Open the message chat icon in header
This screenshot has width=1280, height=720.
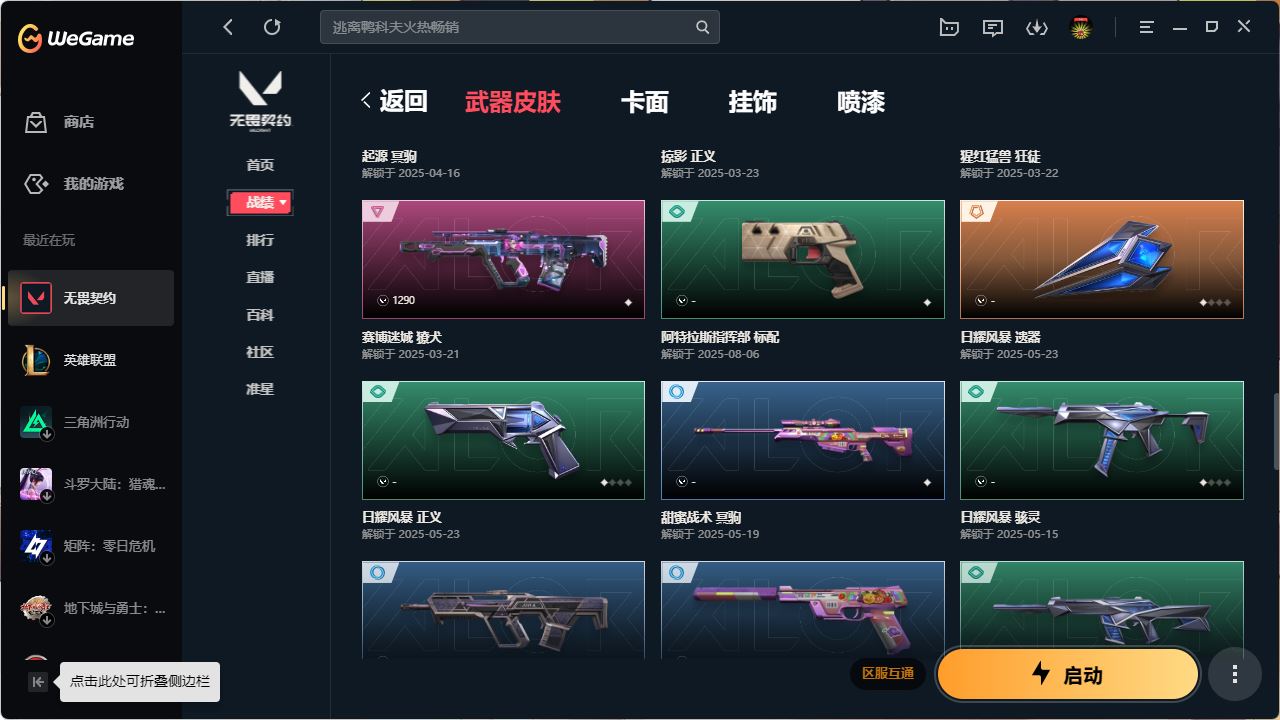[993, 28]
